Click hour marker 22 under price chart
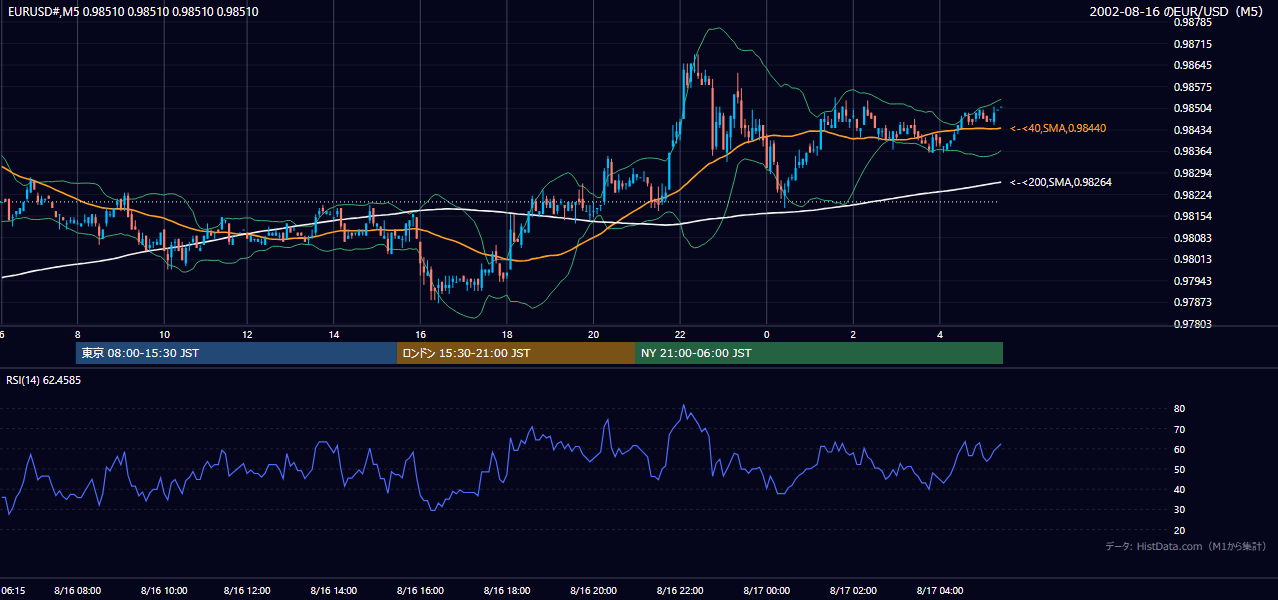 680,334
